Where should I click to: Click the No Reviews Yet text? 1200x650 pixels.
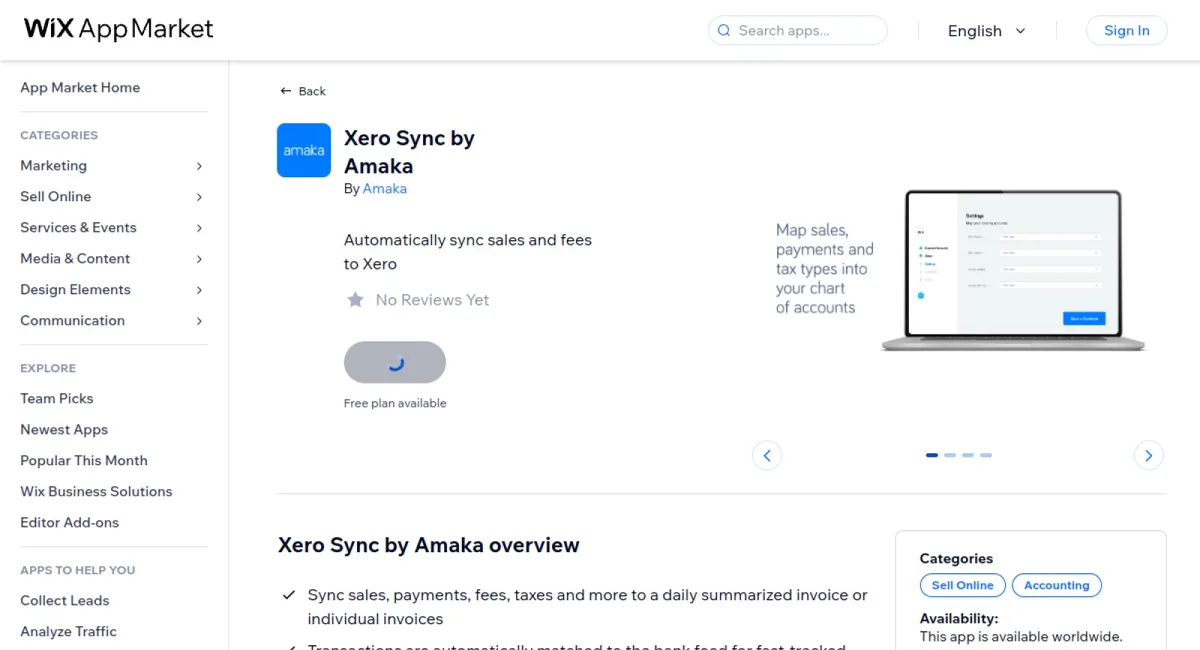point(432,300)
